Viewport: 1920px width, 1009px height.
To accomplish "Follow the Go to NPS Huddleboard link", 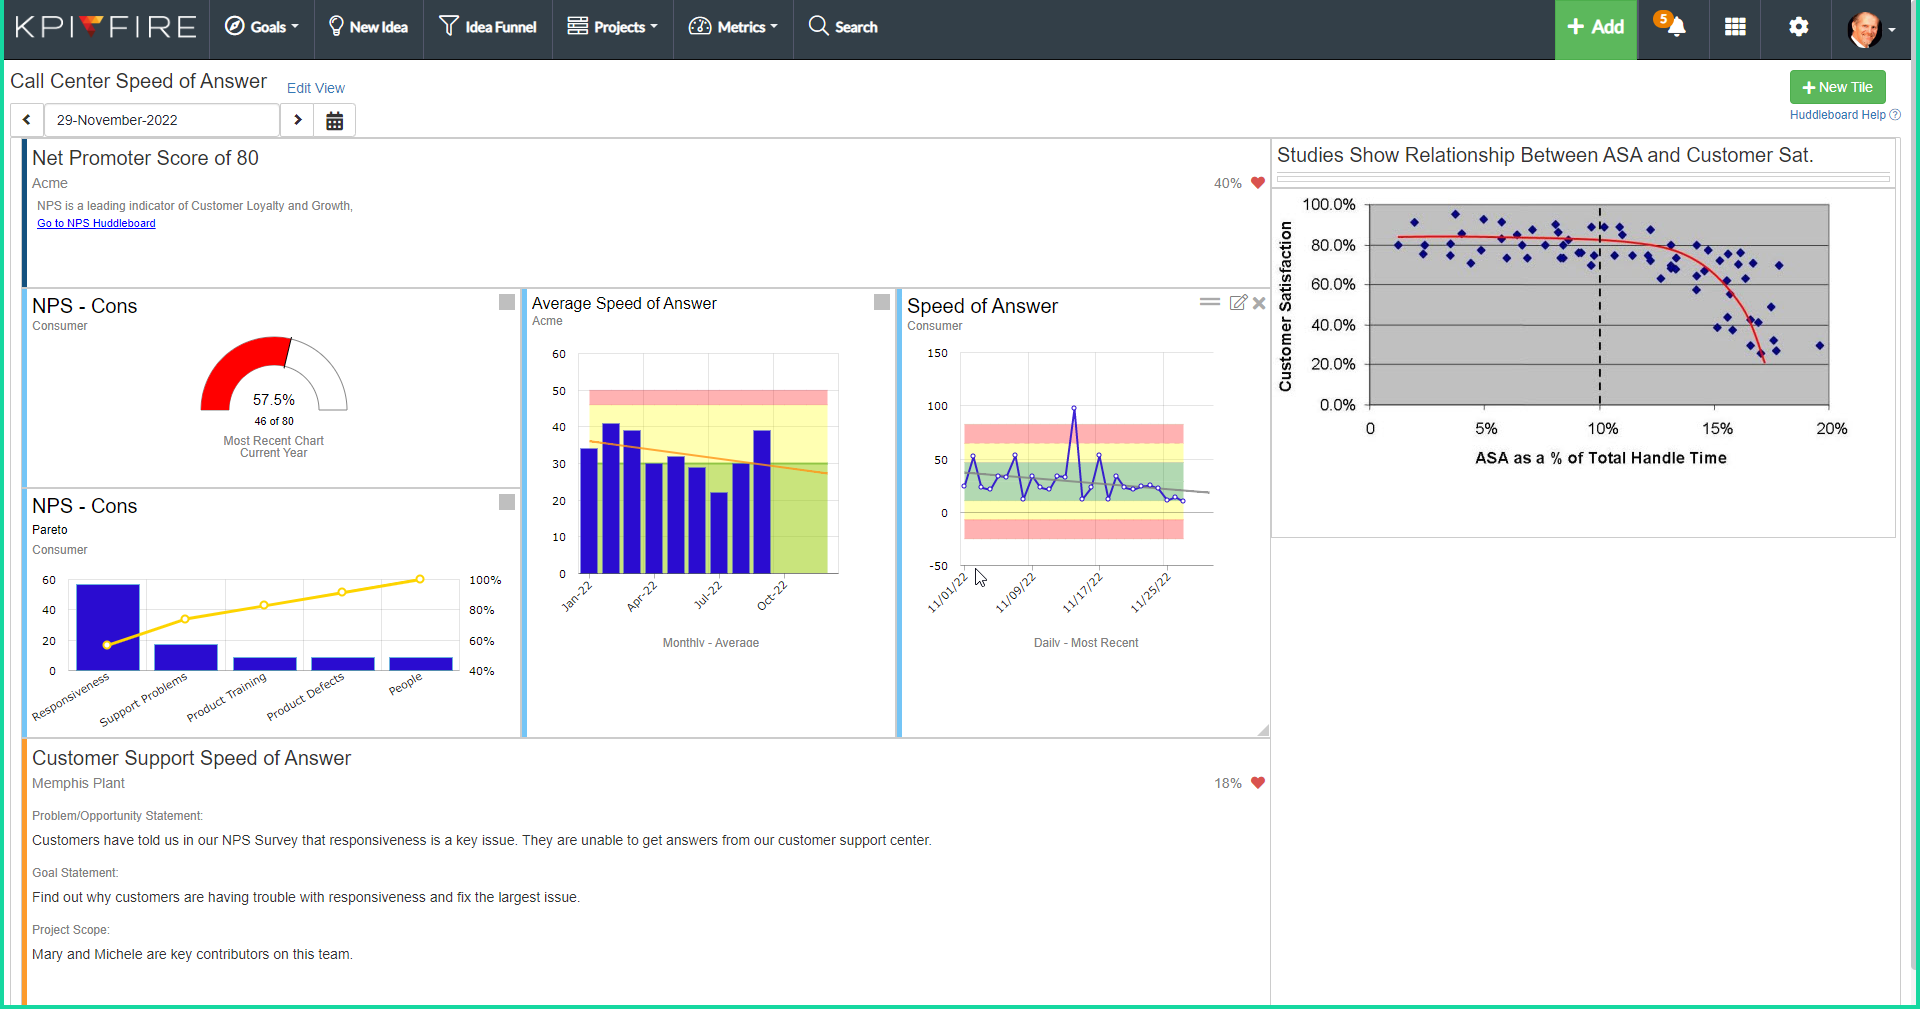I will tap(96, 223).
